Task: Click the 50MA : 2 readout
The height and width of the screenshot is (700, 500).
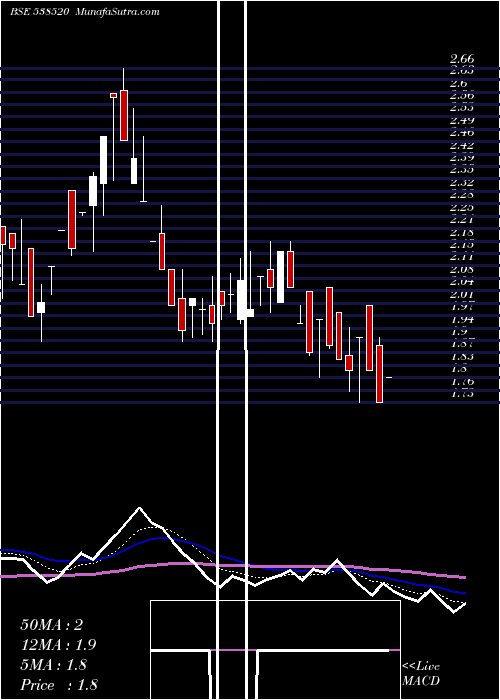Action: (x=52, y=625)
